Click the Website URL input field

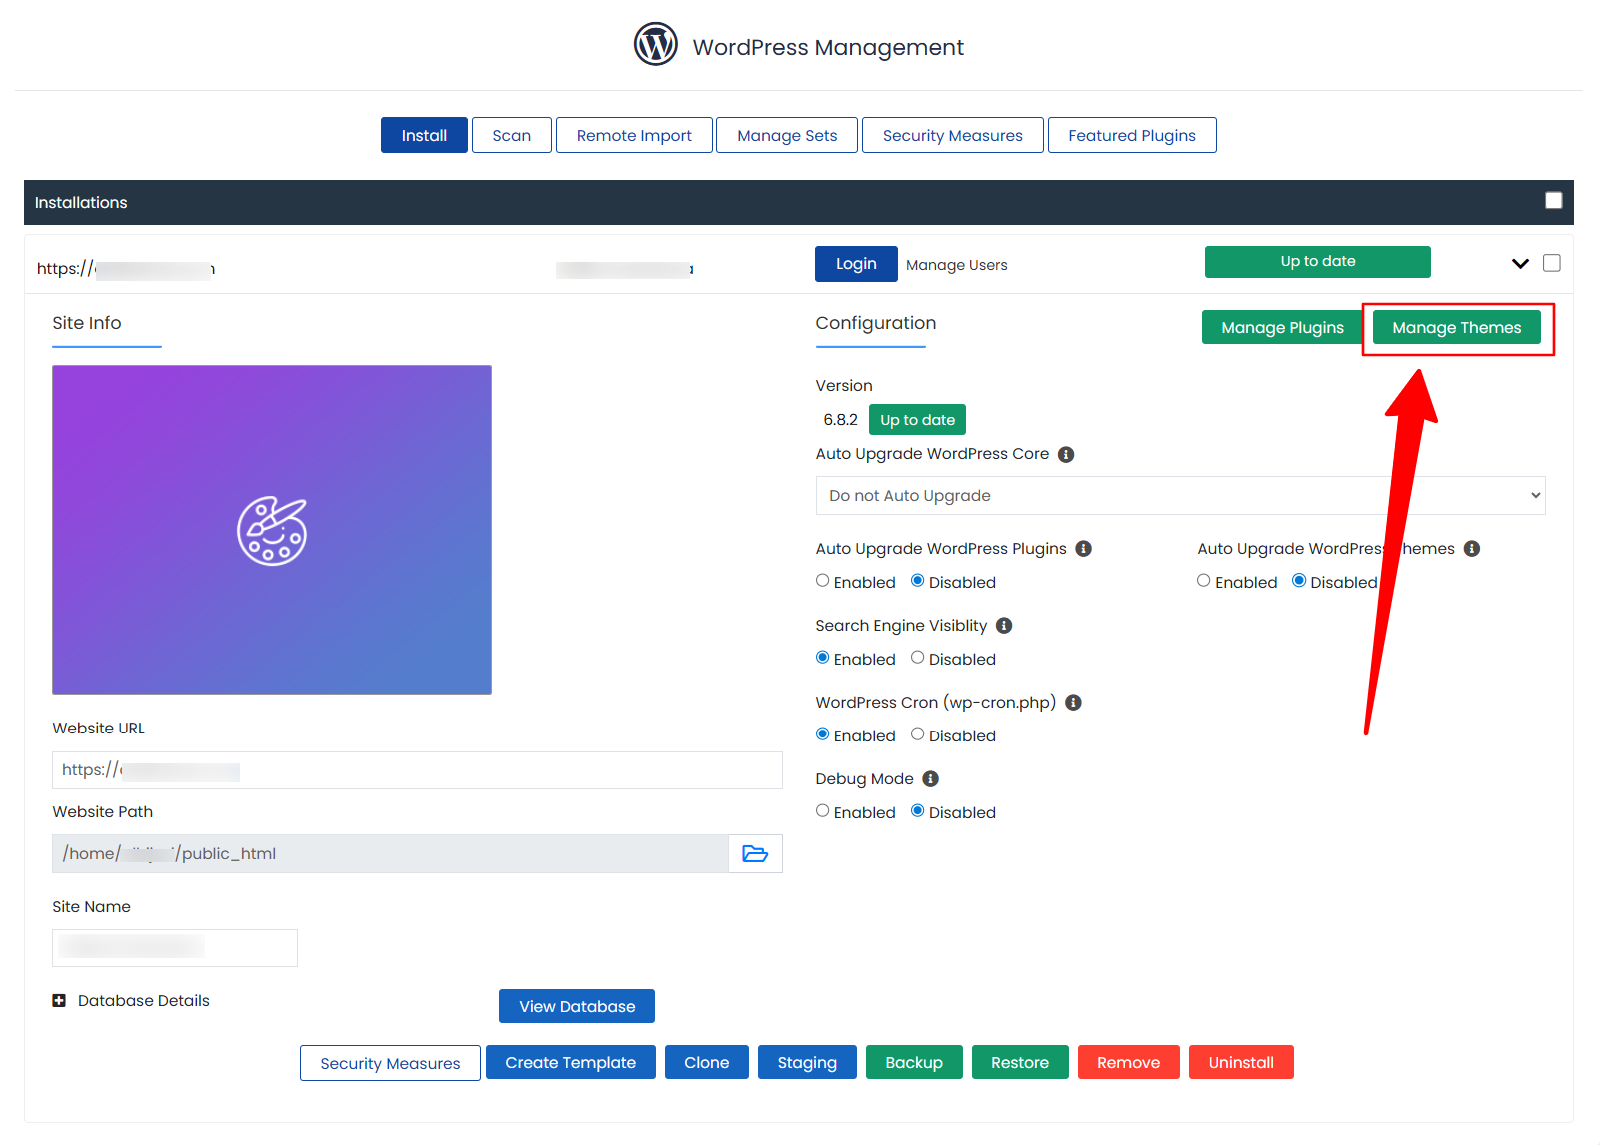click(417, 770)
